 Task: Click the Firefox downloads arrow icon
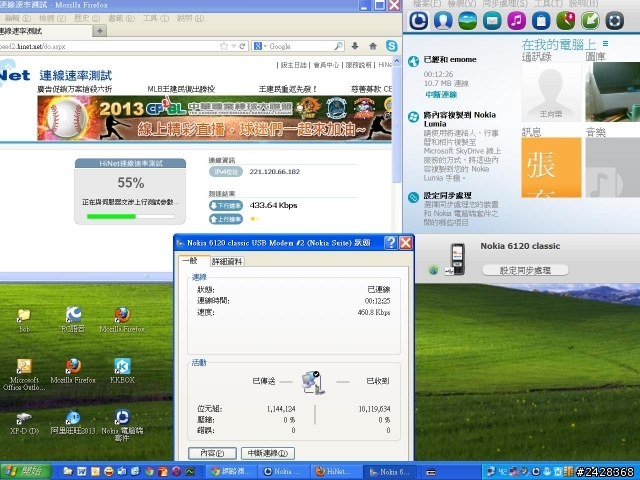(x=355, y=46)
